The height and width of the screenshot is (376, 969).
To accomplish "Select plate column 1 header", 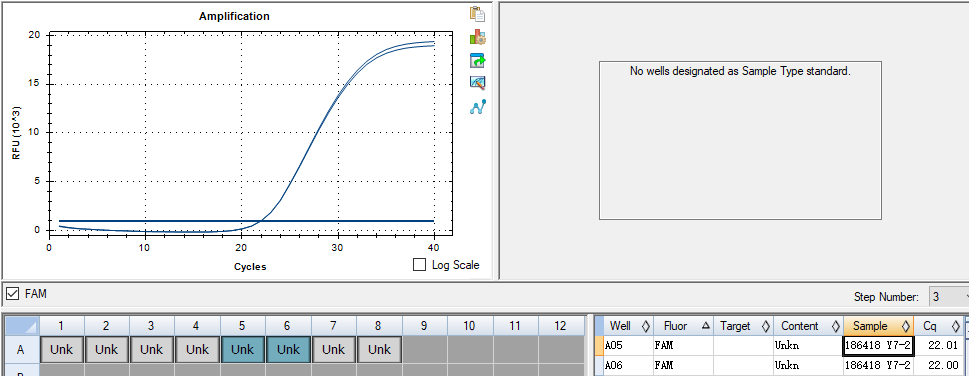I will pos(61,325).
